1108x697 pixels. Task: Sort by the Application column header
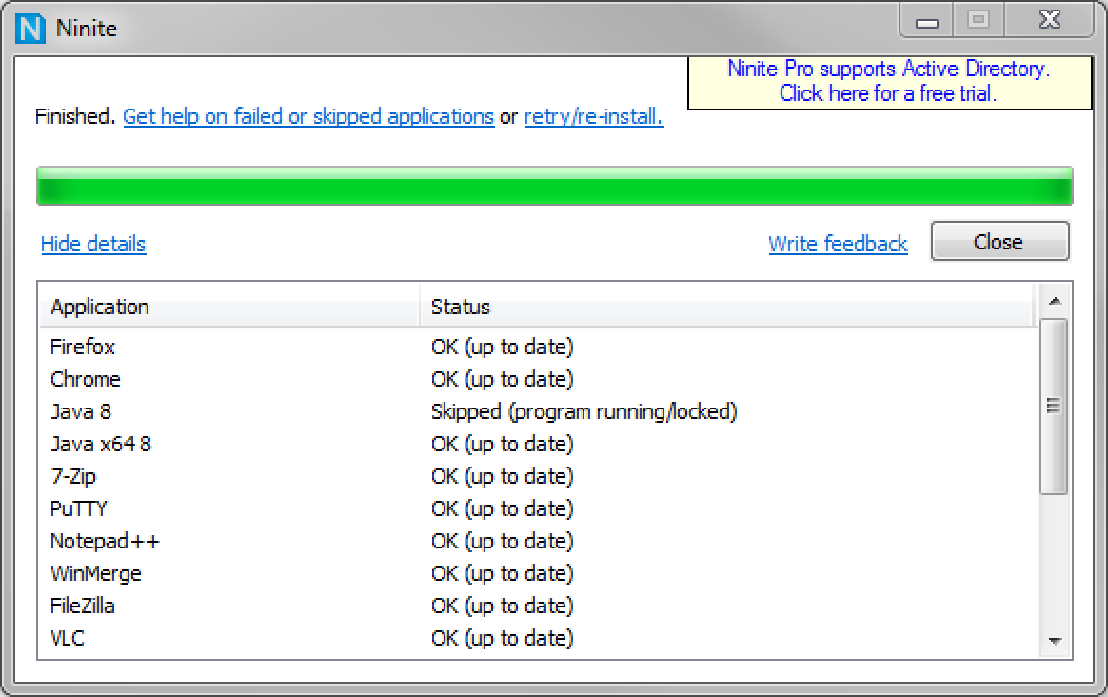(230, 307)
